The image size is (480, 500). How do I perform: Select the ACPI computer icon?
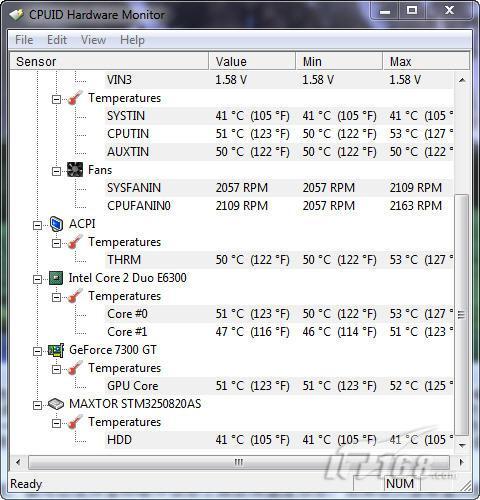pyautogui.click(x=56, y=224)
